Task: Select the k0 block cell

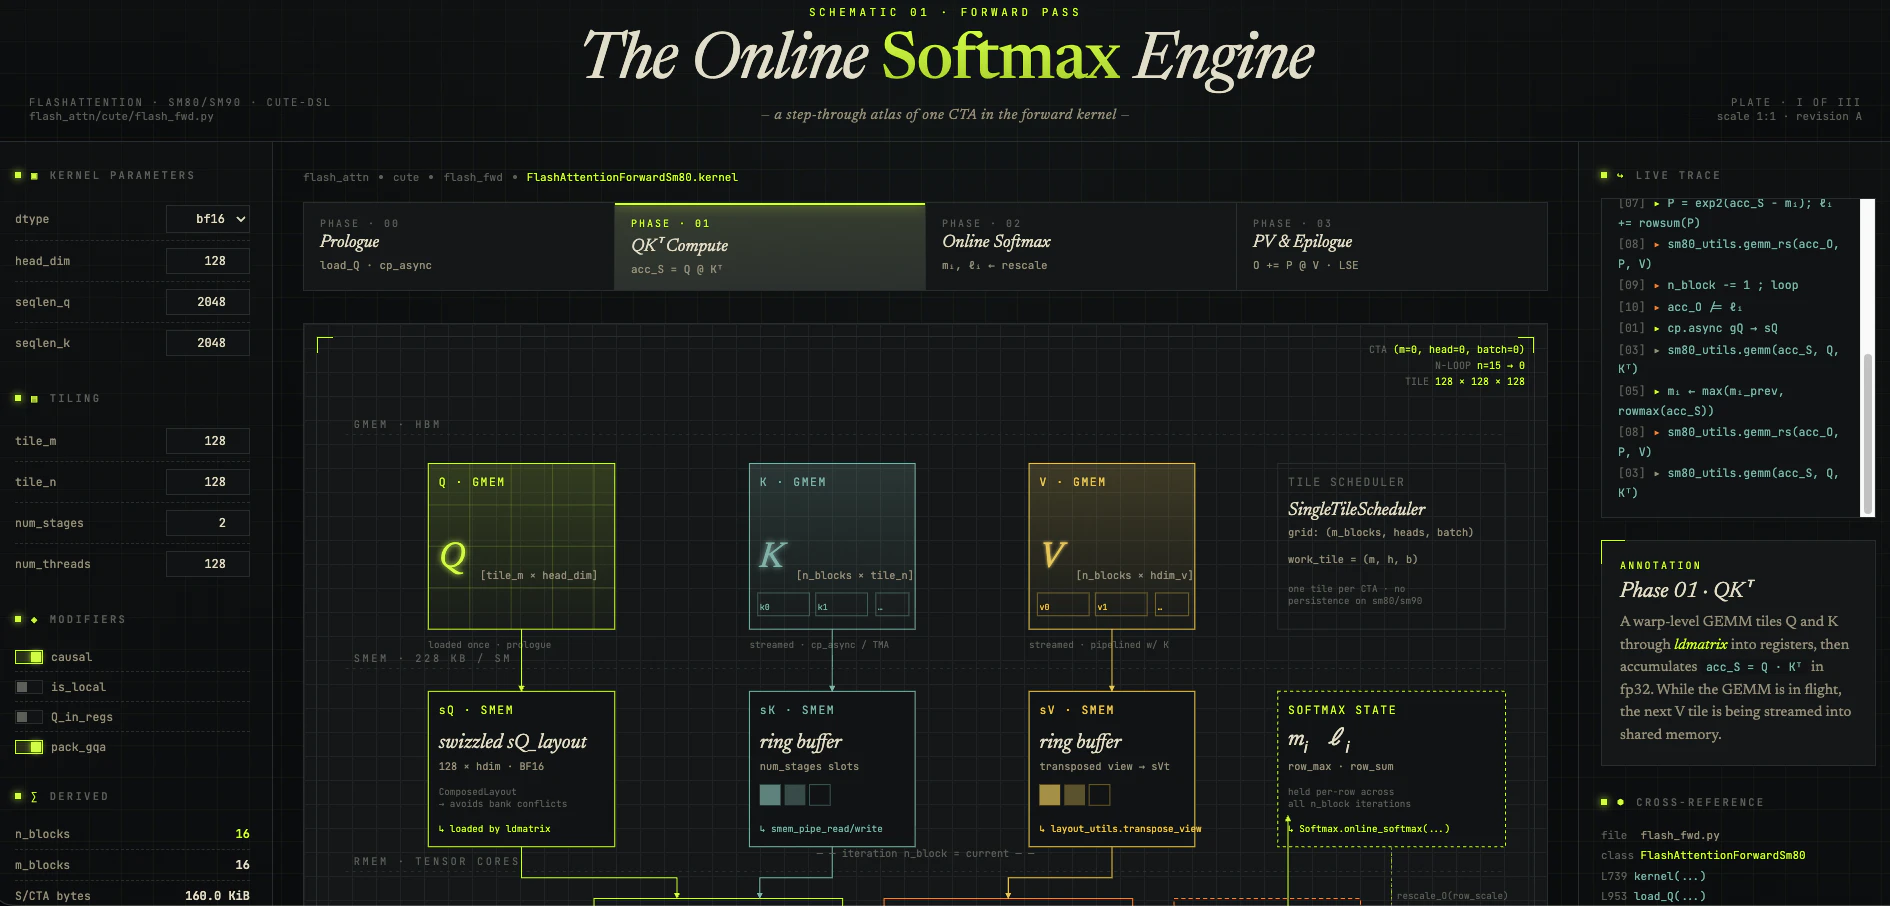Action: point(783,605)
